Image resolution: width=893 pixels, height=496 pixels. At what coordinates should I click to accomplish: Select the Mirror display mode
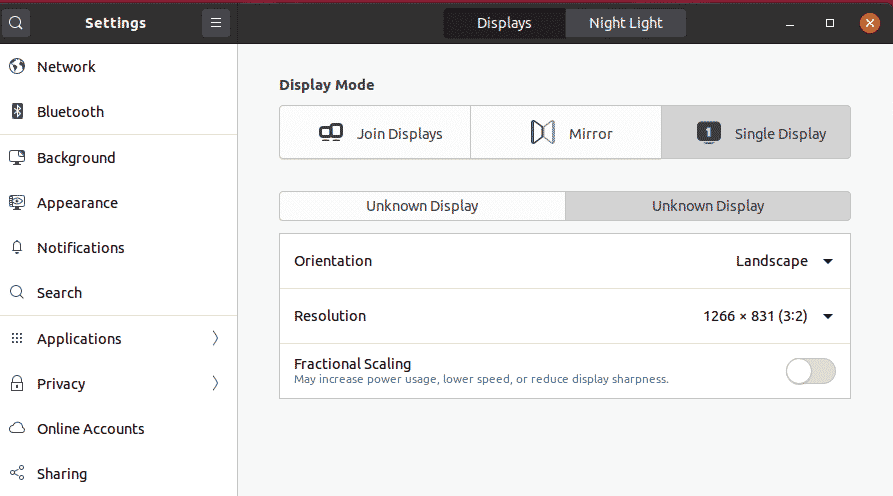pos(566,133)
